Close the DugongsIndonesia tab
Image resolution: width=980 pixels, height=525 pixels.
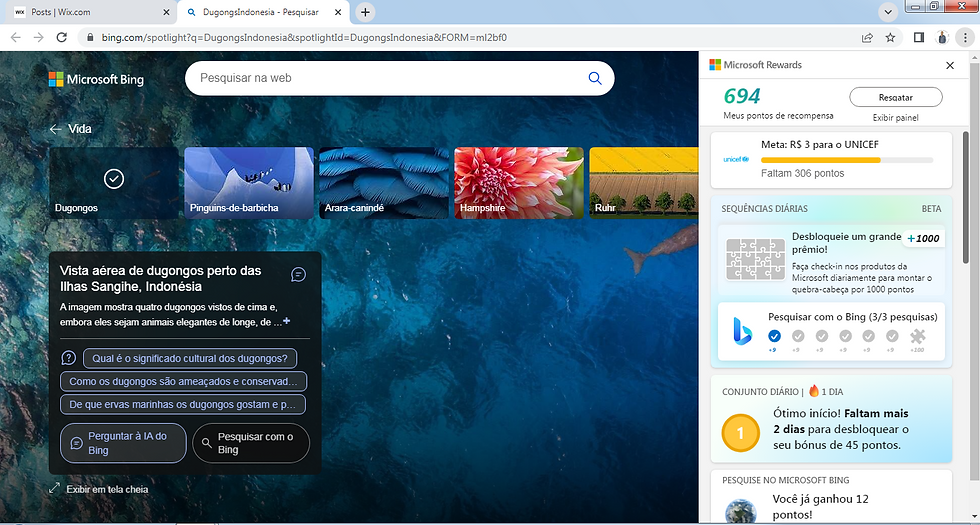[x=338, y=12]
